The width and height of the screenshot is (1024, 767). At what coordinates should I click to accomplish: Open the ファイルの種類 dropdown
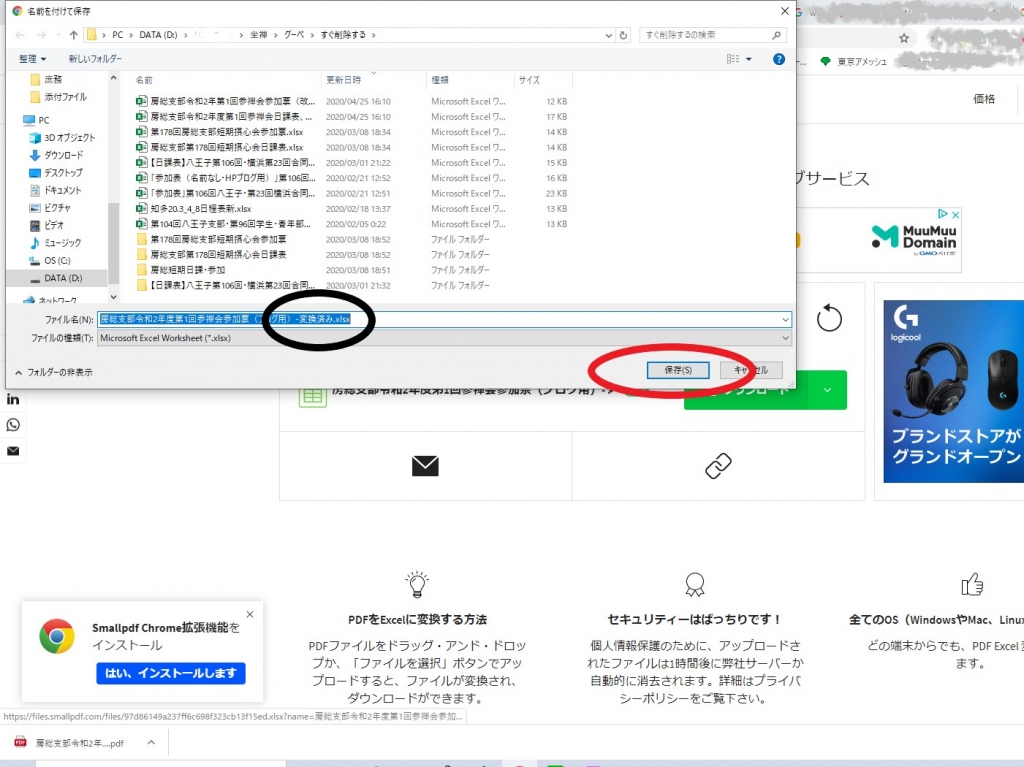tap(444, 338)
